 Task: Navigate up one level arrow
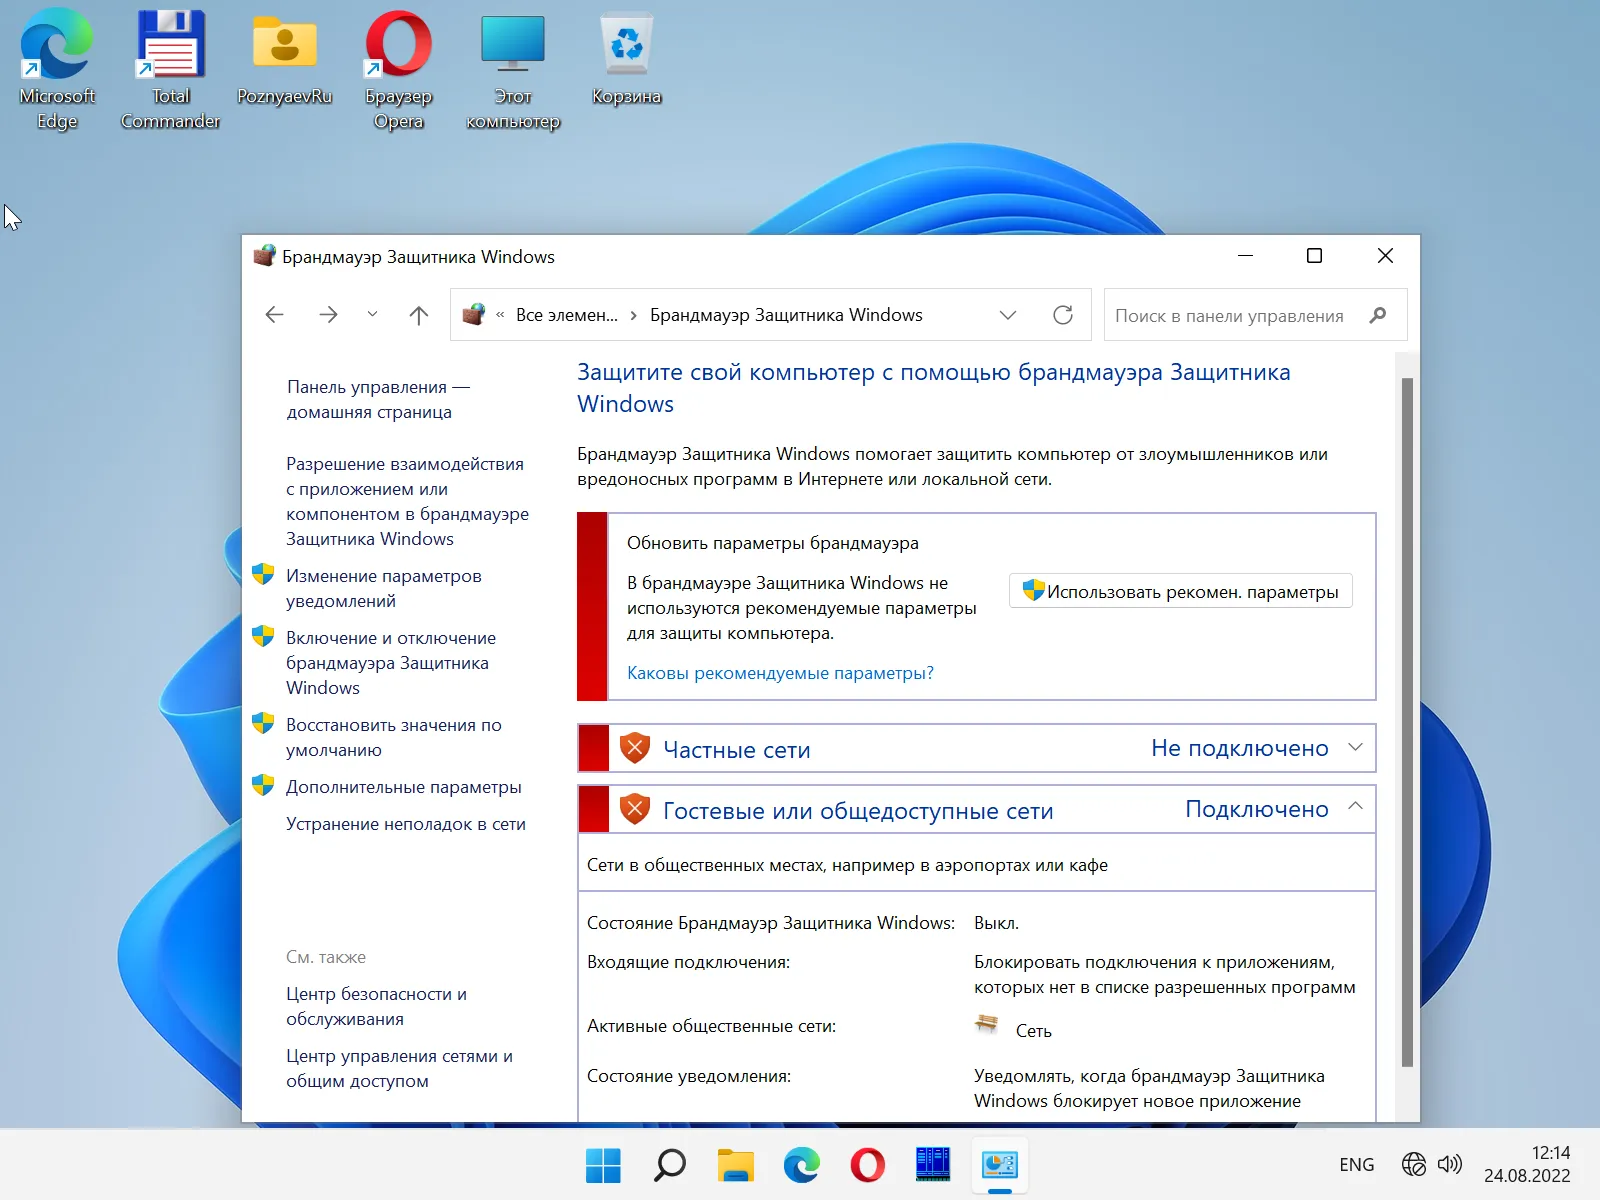(x=419, y=315)
